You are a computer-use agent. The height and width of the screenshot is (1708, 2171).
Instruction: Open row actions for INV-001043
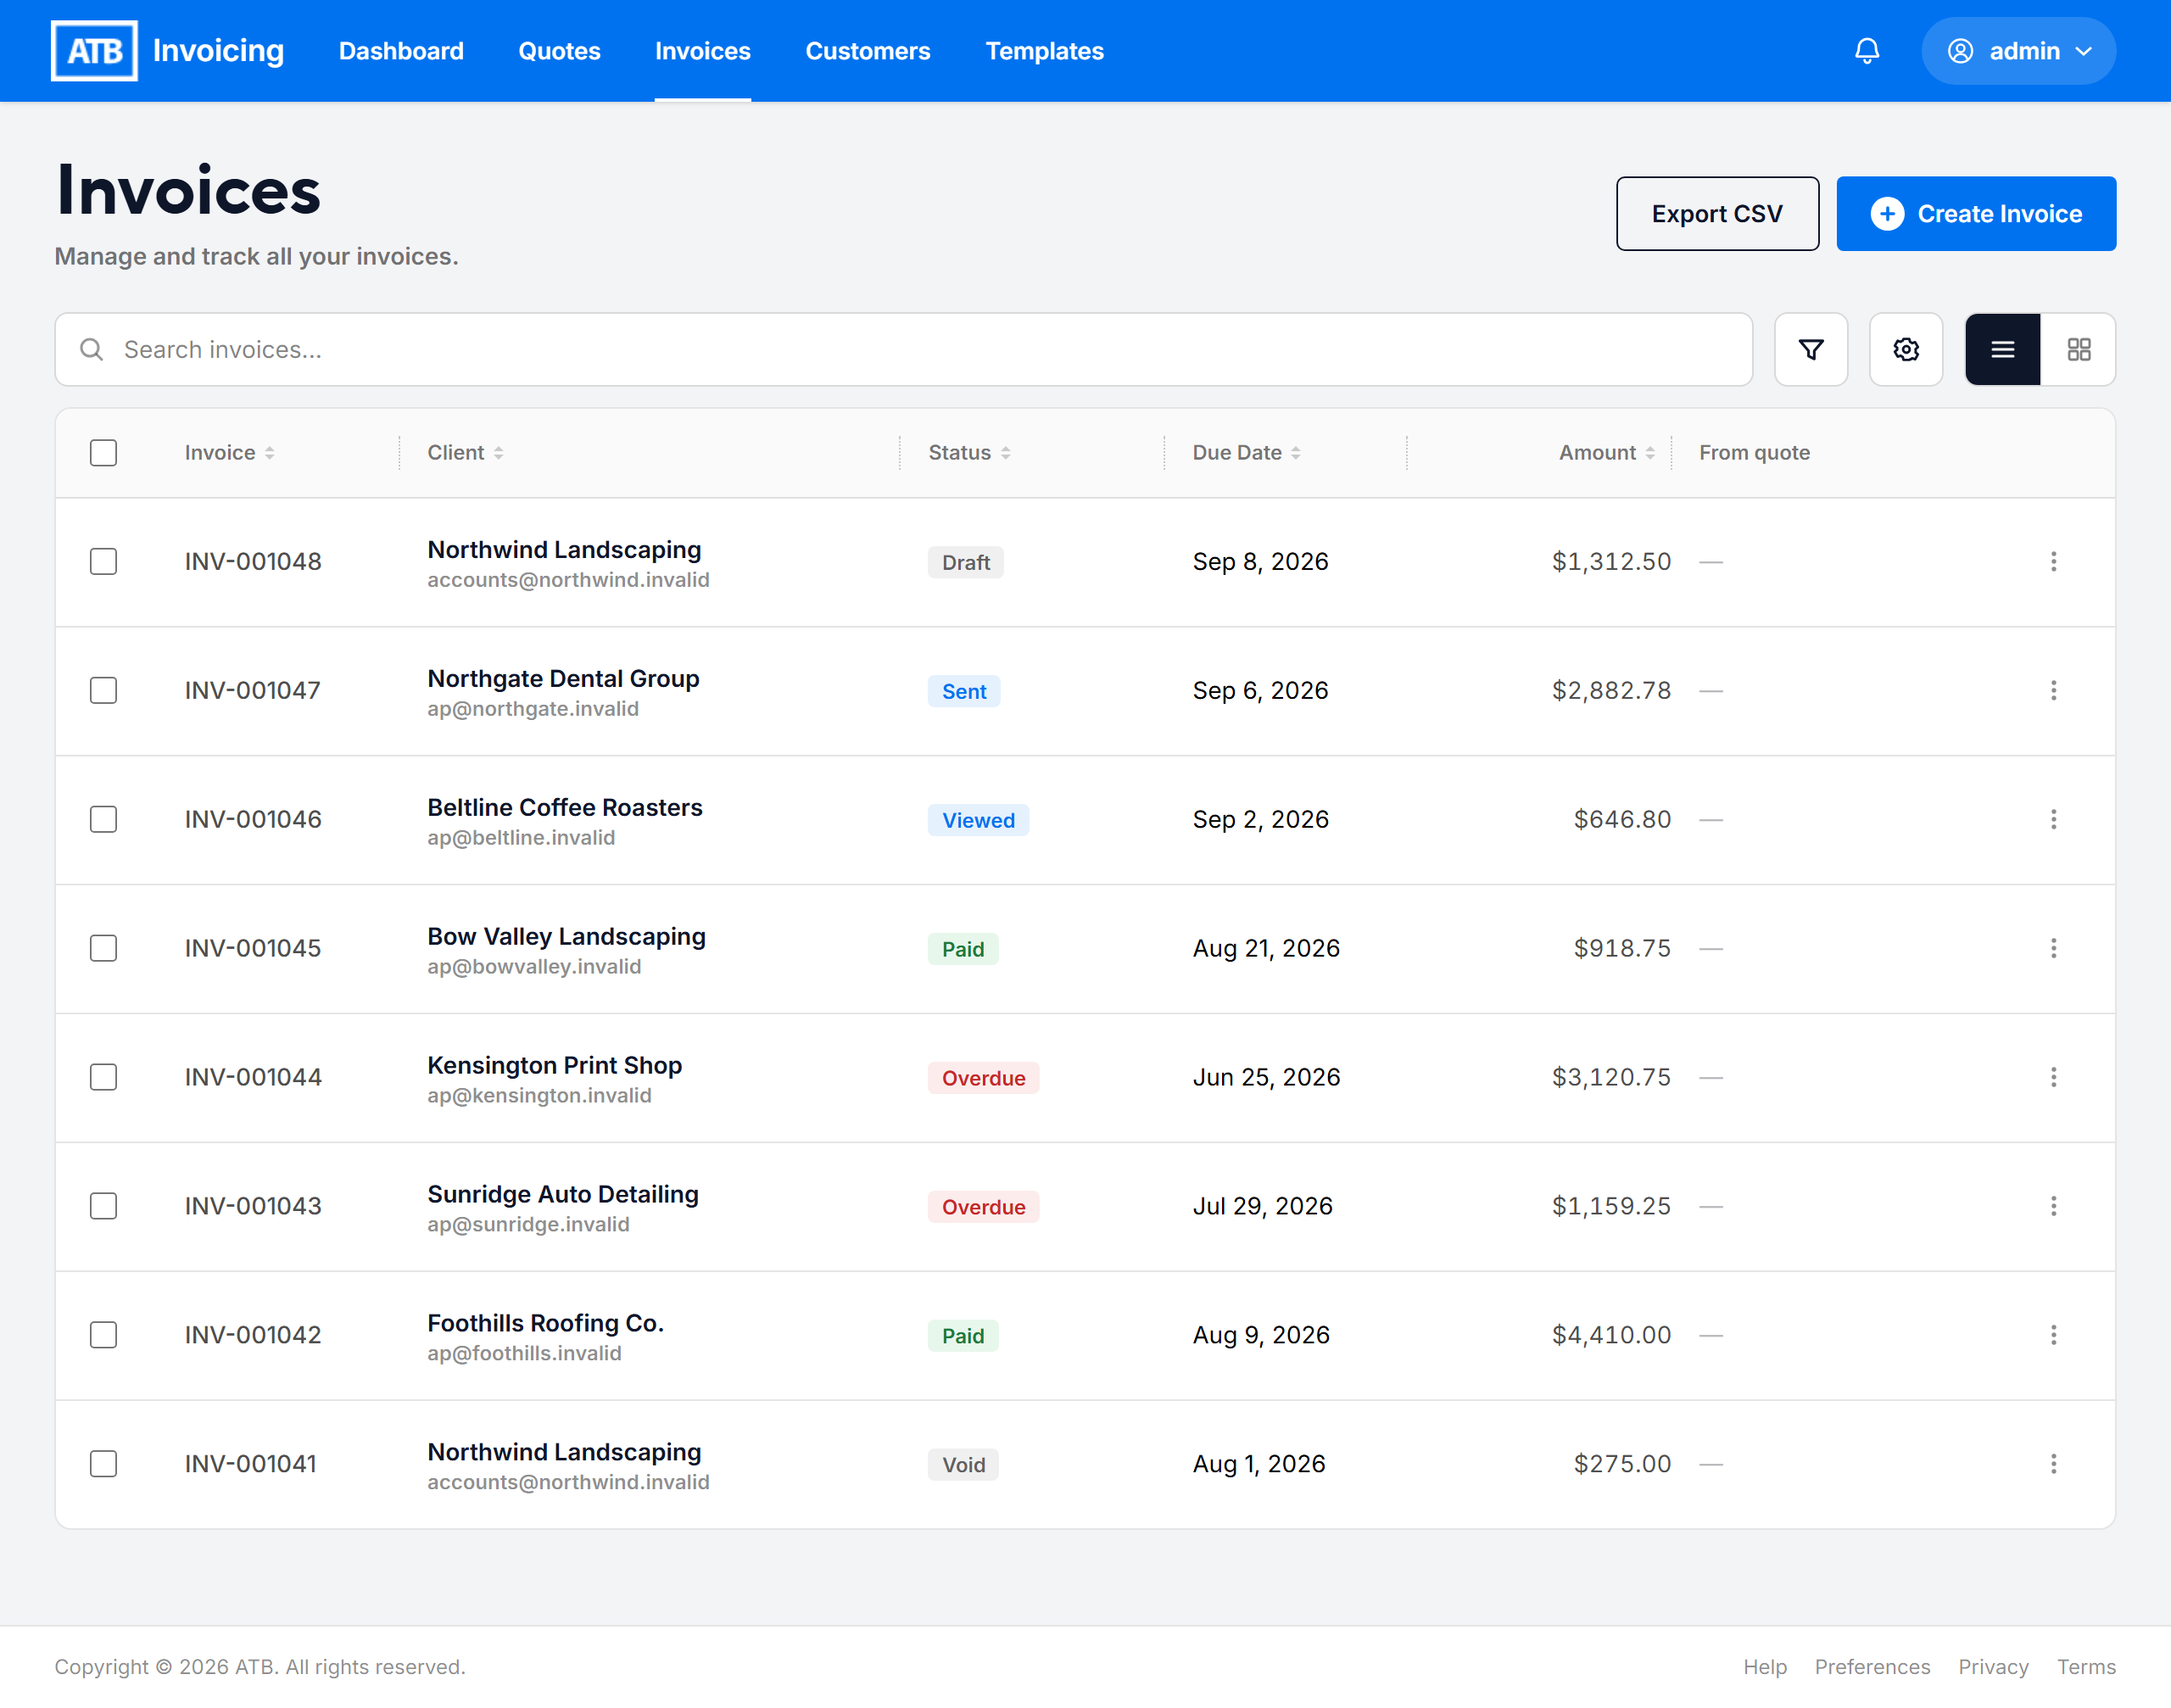coord(2054,1206)
